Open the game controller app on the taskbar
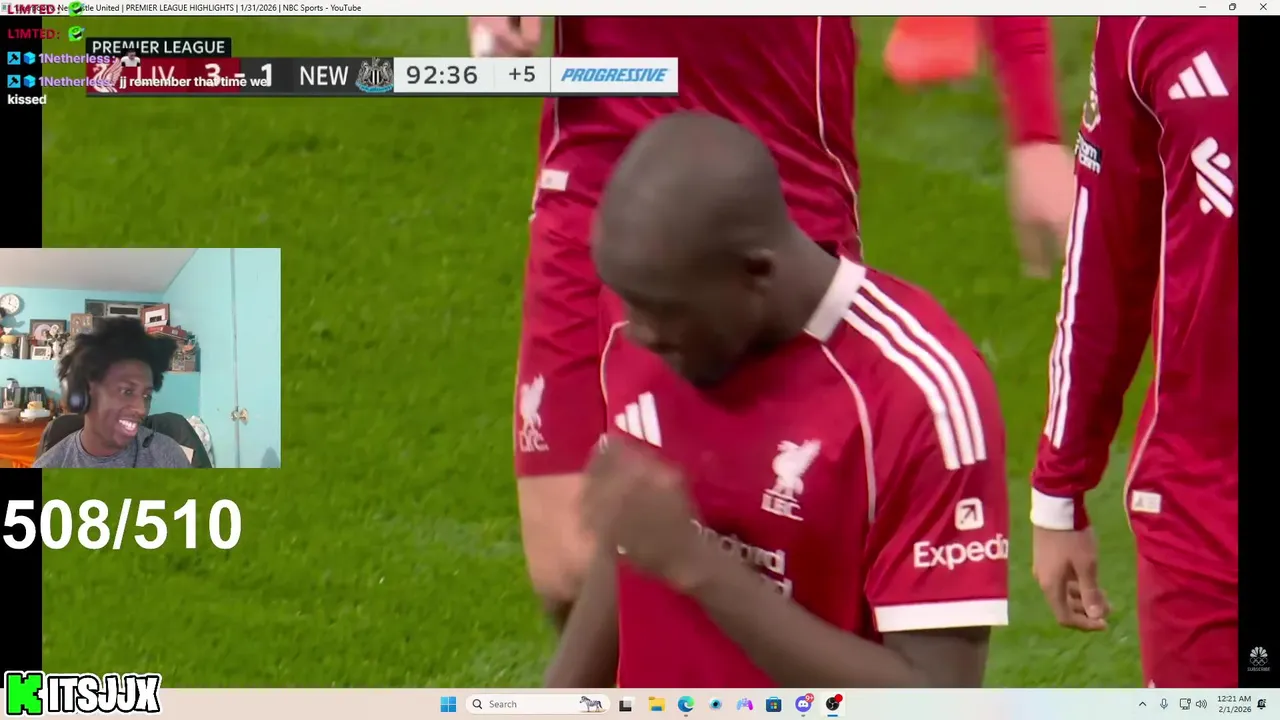The image size is (1280, 720). click(744, 704)
